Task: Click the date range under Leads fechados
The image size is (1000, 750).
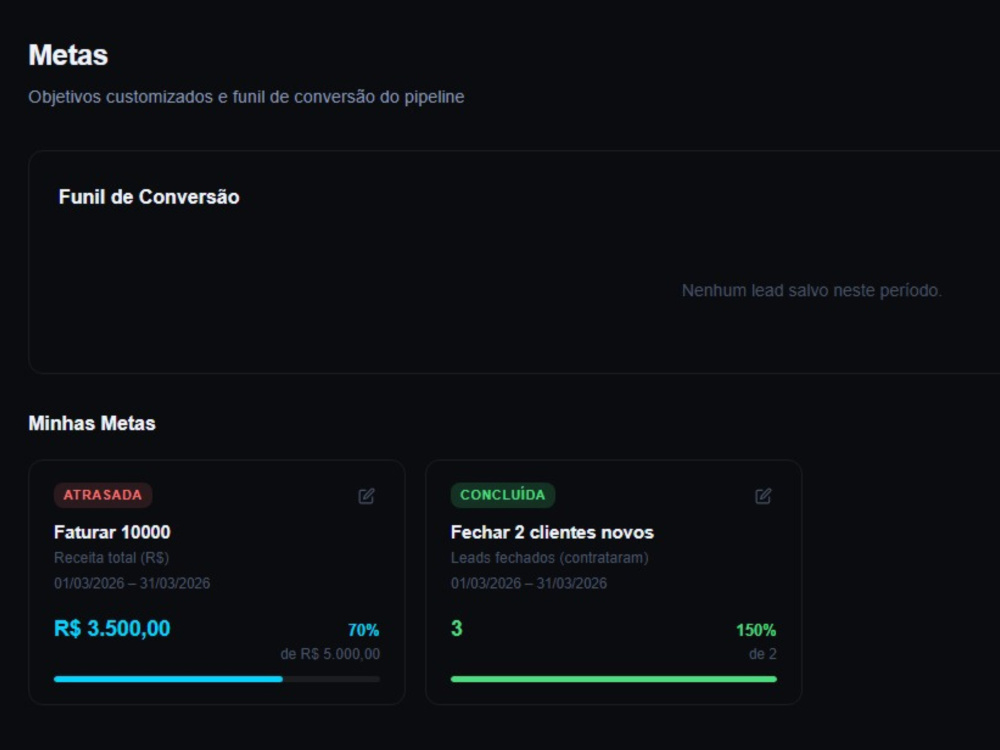Action: [x=529, y=583]
